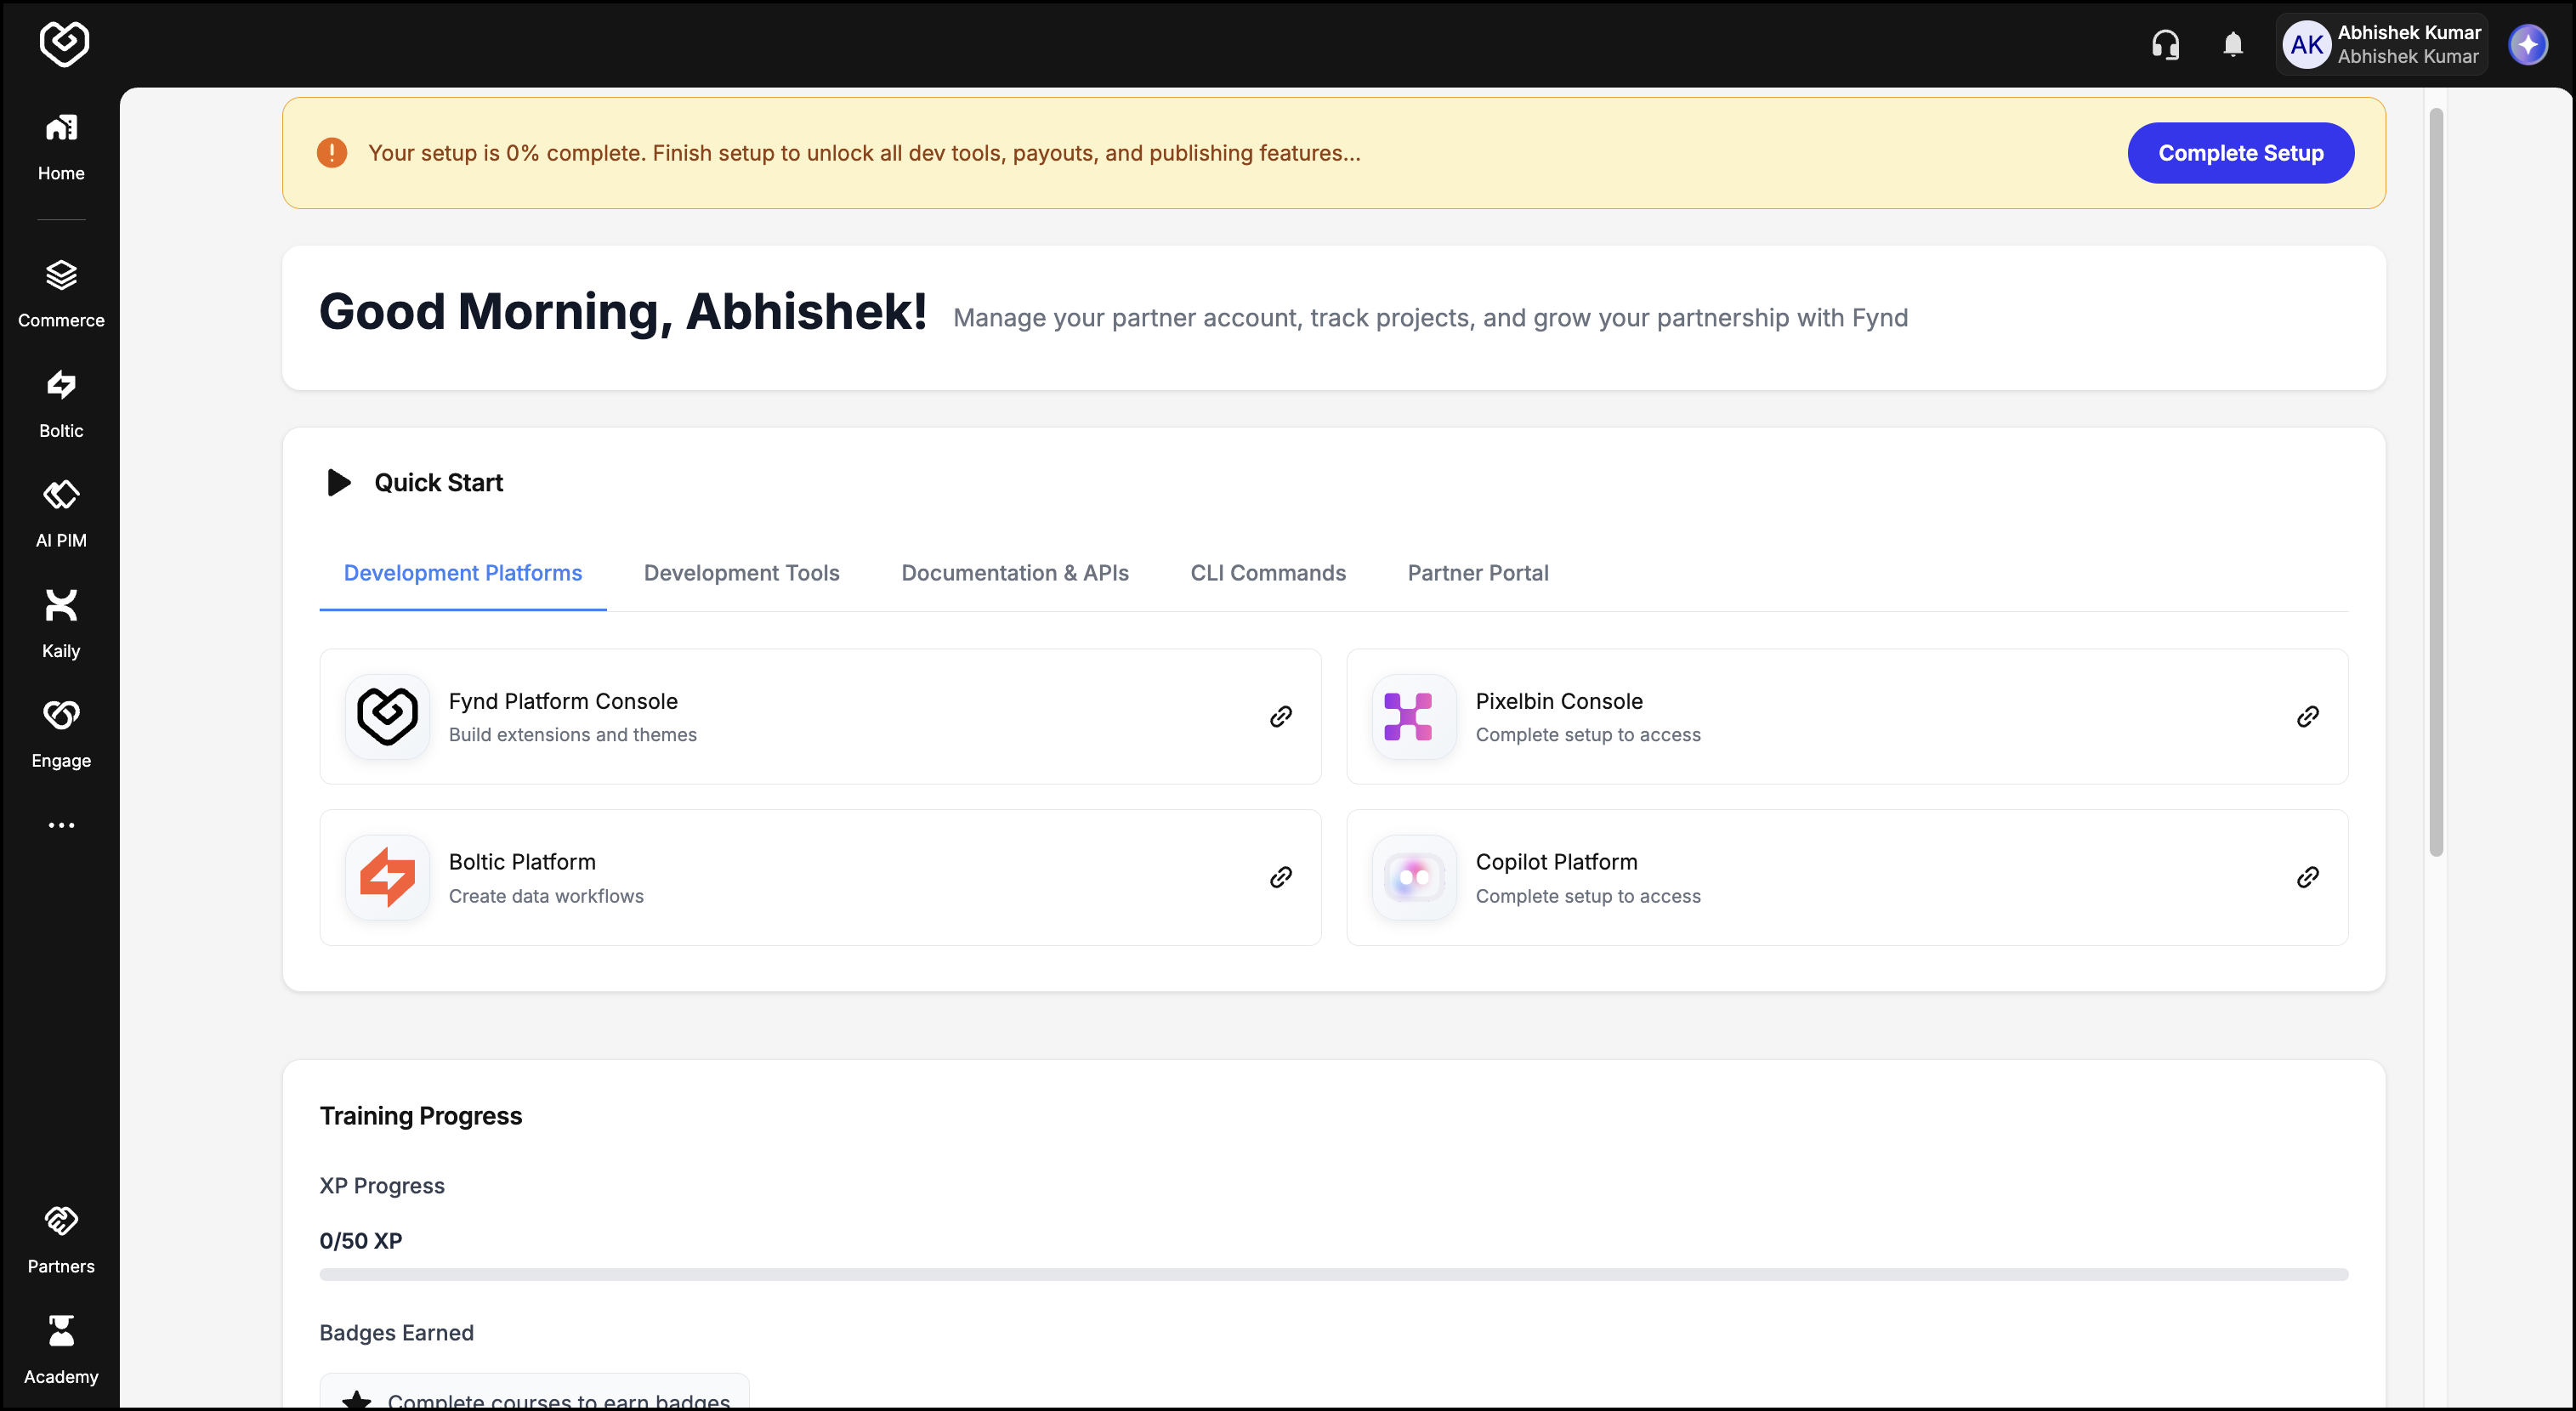Click the Complete Setup button

2241,153
